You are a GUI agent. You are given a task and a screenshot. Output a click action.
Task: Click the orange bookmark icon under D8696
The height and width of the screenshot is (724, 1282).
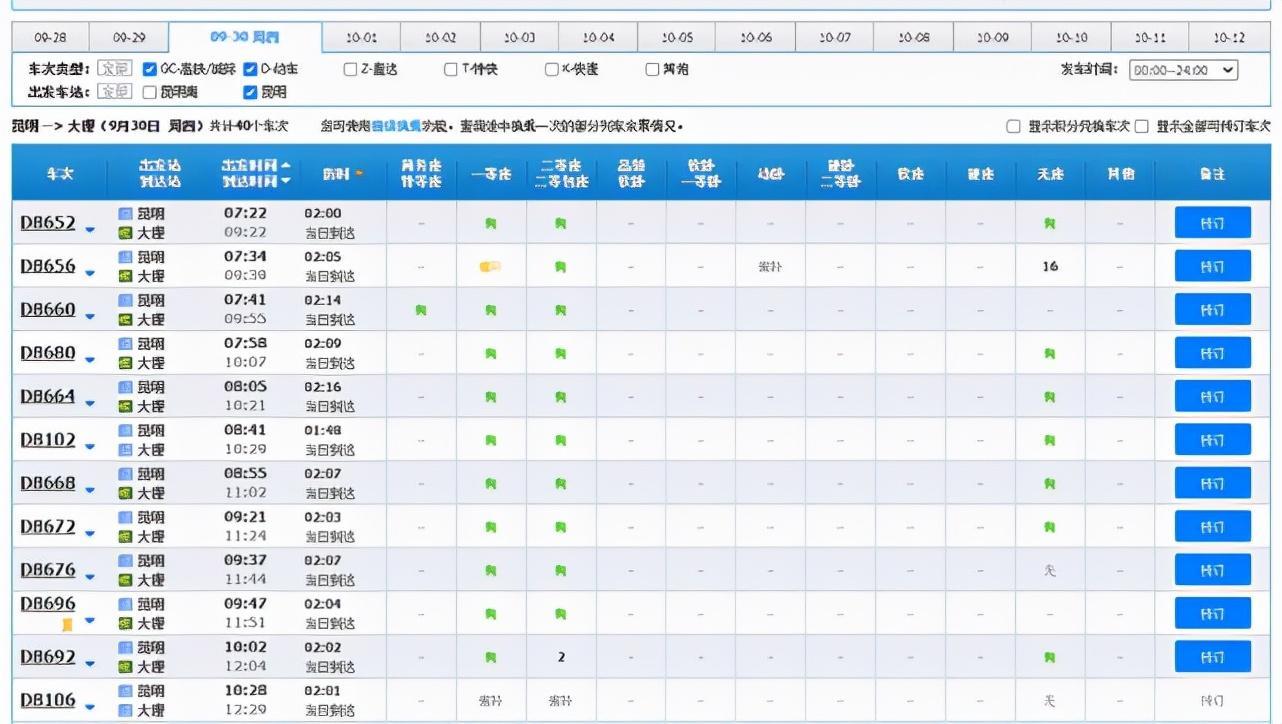point(68,625)
